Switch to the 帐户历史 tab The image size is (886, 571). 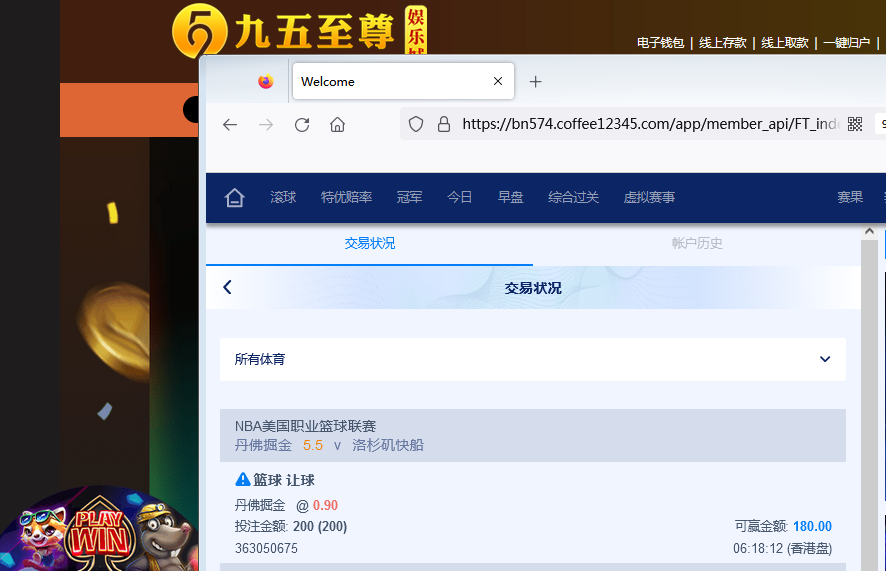coord(697,243)
